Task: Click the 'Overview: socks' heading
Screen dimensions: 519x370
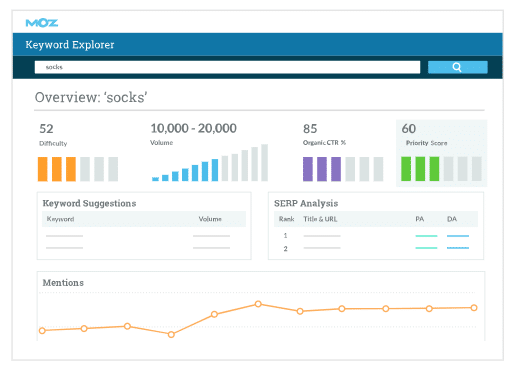Action: click(x=91, y=97)
